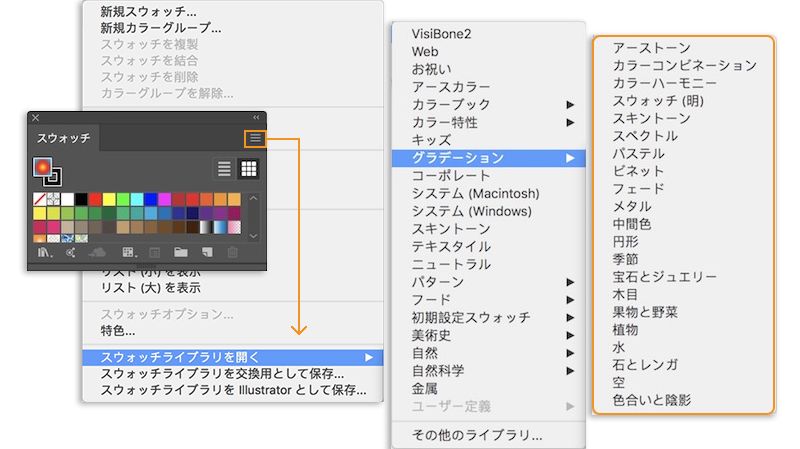Expand the フード submenu arrow

[x=570, y=300]
